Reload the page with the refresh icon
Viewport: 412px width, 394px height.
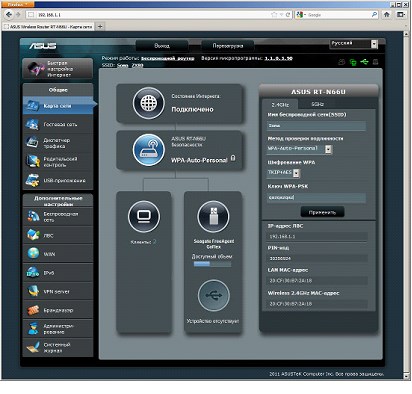tap(288, 15)
